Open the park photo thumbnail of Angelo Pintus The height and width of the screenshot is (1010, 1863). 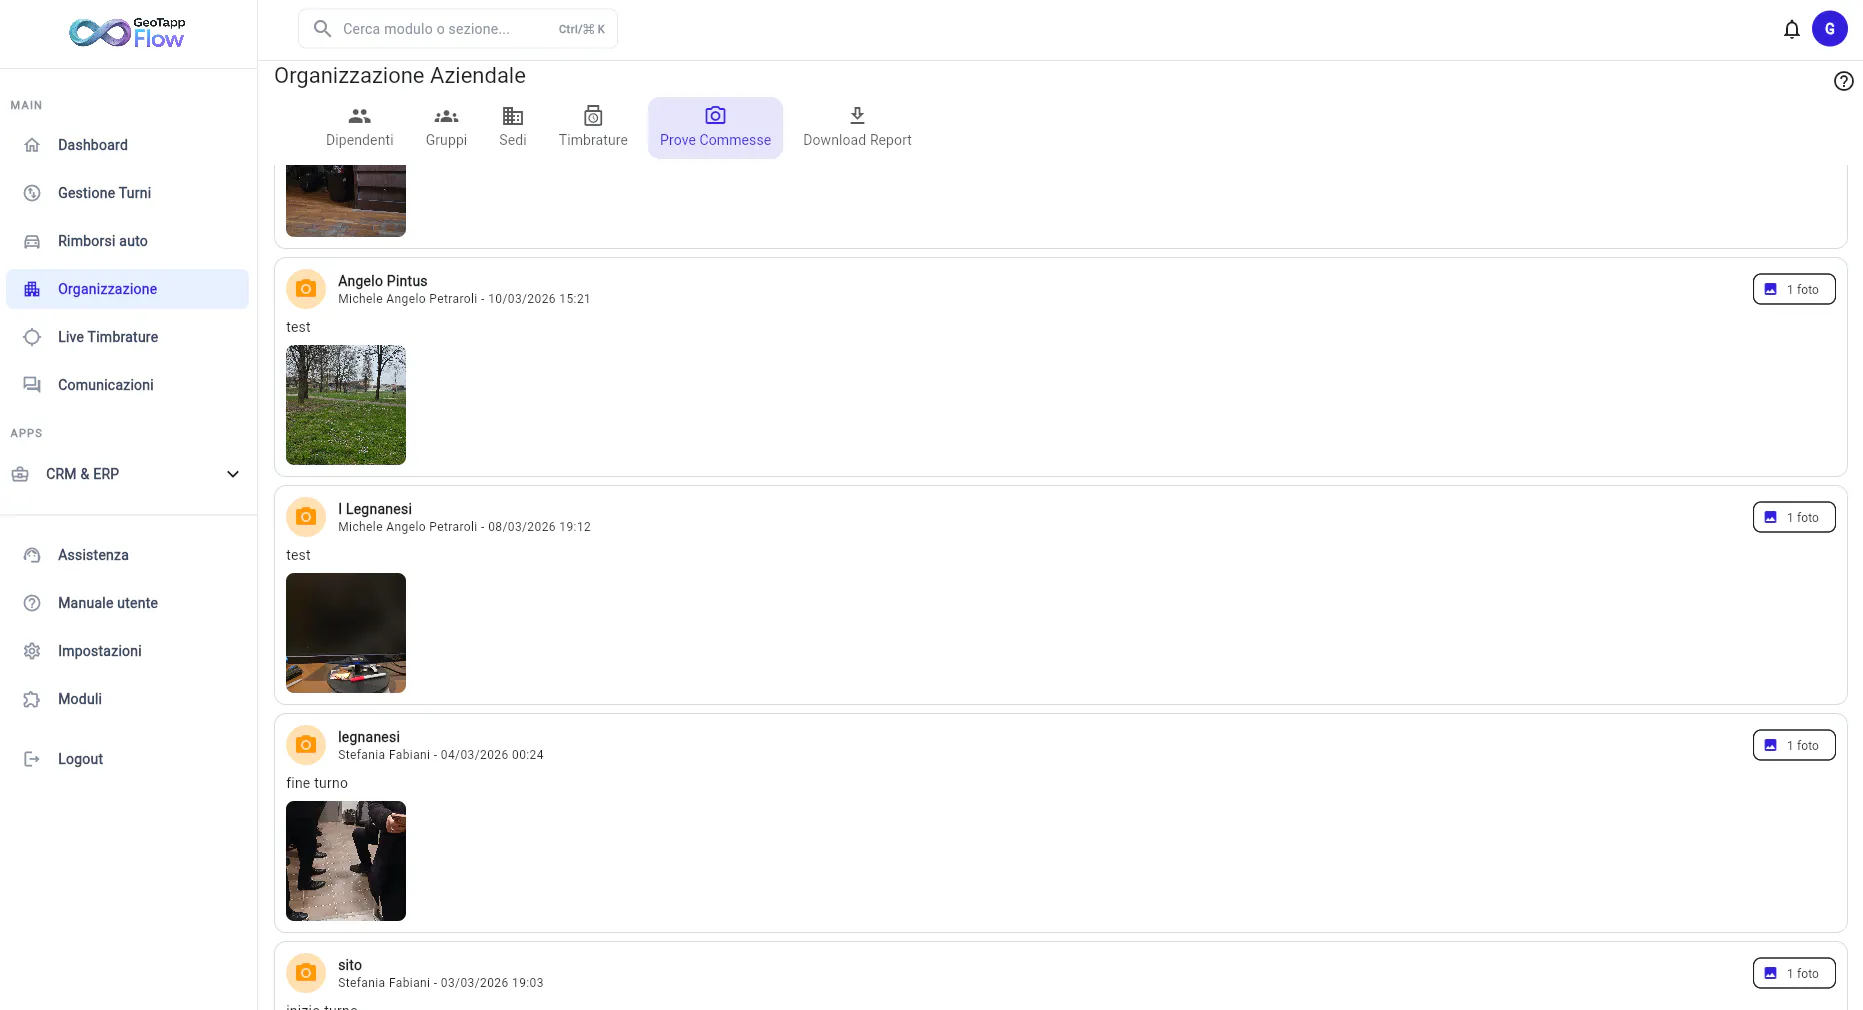[x=346, y=405]
